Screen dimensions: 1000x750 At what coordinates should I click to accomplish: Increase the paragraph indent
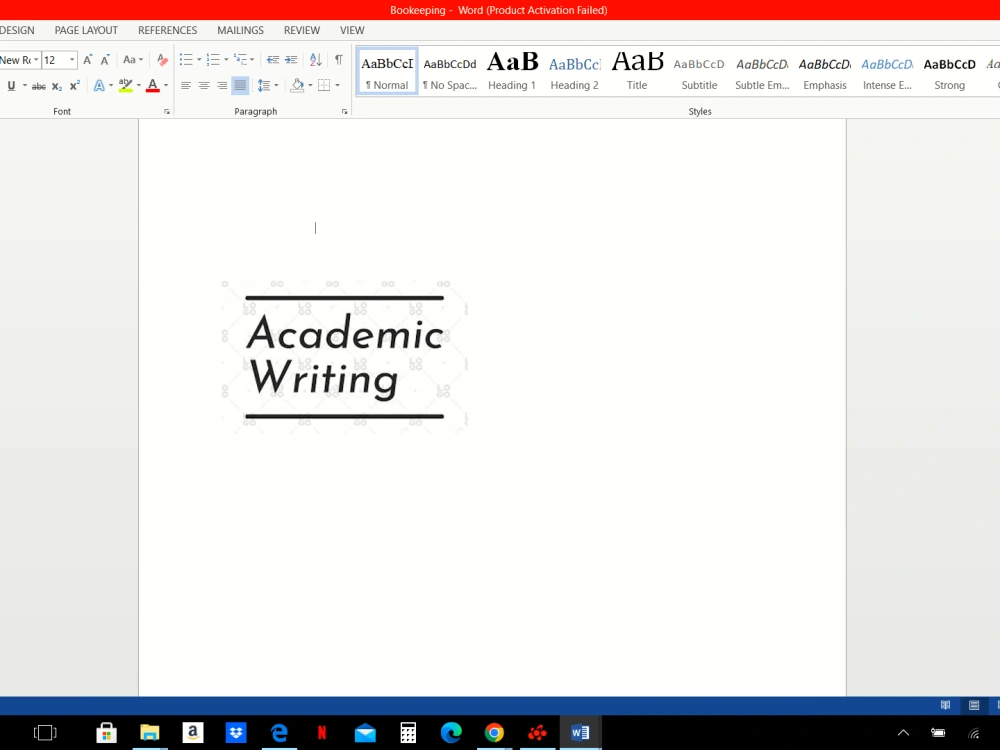(x=291, y=60)
